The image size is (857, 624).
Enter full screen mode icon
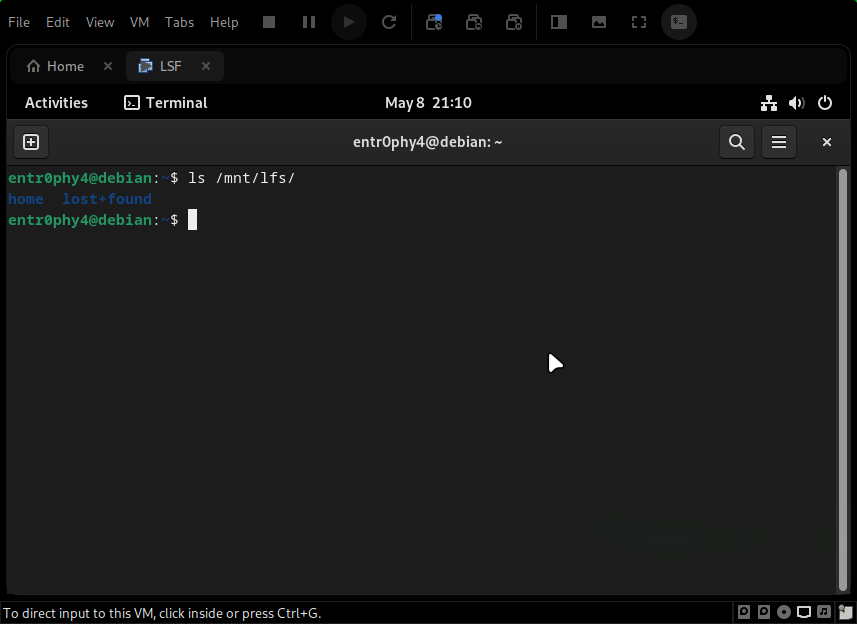(639, 22)
